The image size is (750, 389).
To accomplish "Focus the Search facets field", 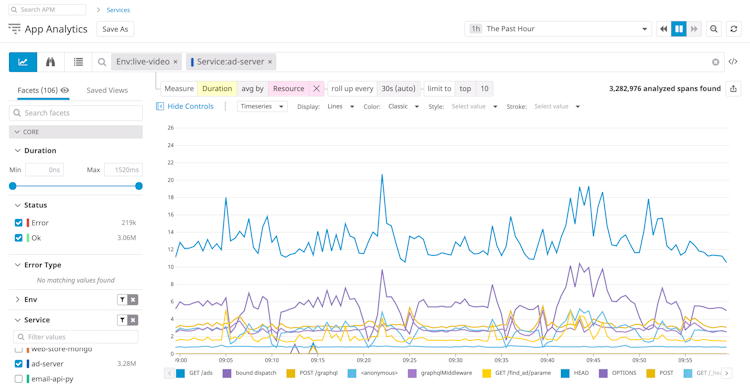I will [x=76, y=113].
